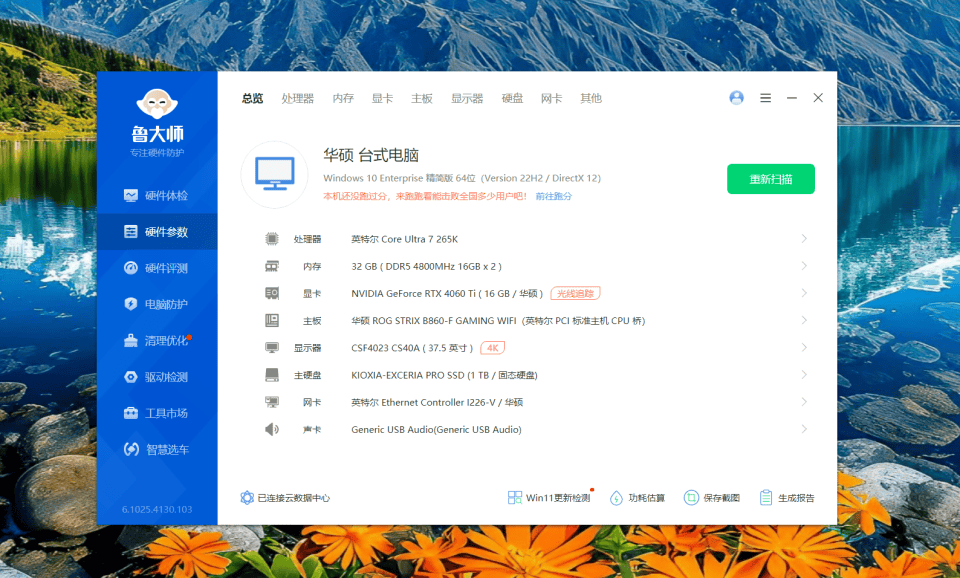The height and width of the screenshot is (578, 960).
Task: Open 功耗估算 tool
Action: coord(637,498)
